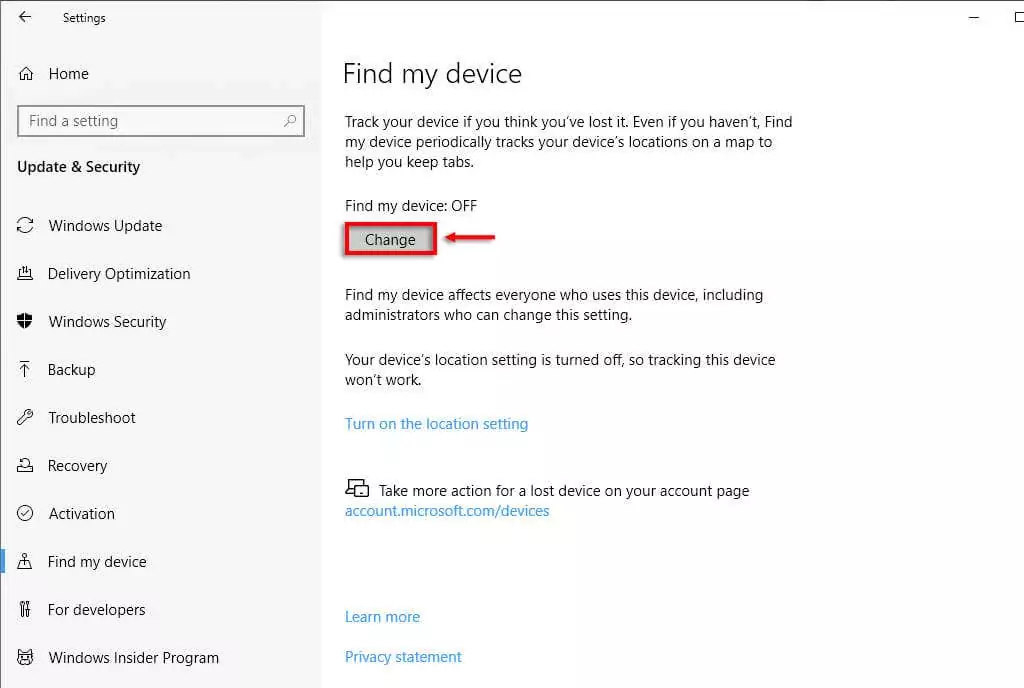Viewport: 1024px width, 688px height.
Task: Click the Delivery Optimization icon
Action: 25,274
